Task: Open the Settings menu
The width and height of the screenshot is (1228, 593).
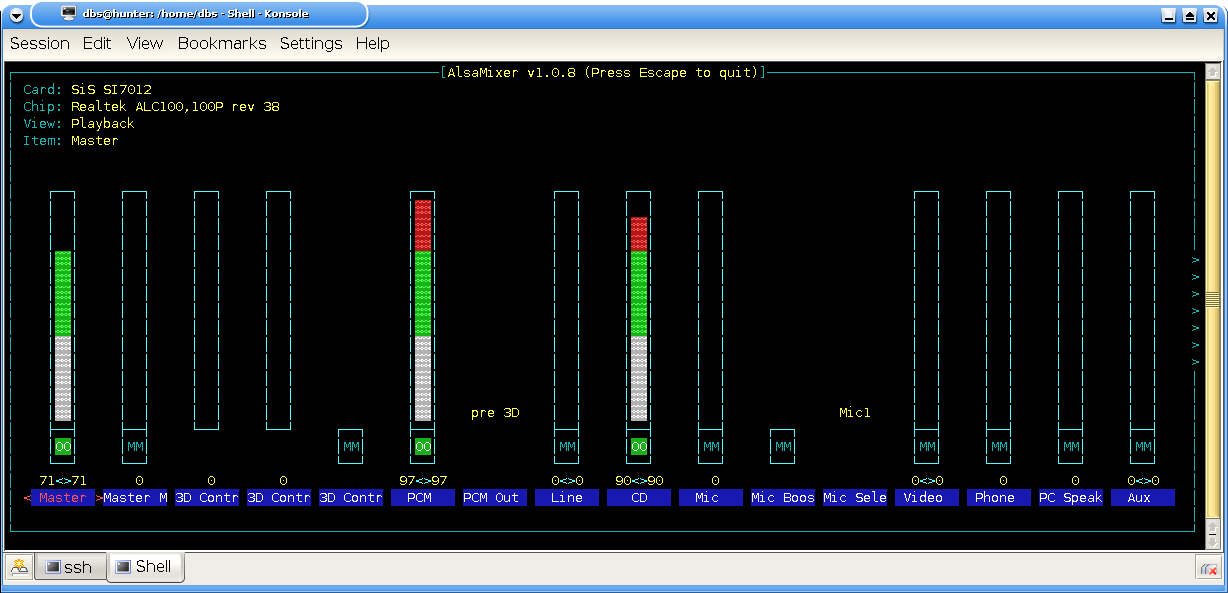Action: [x=311, y=44]
